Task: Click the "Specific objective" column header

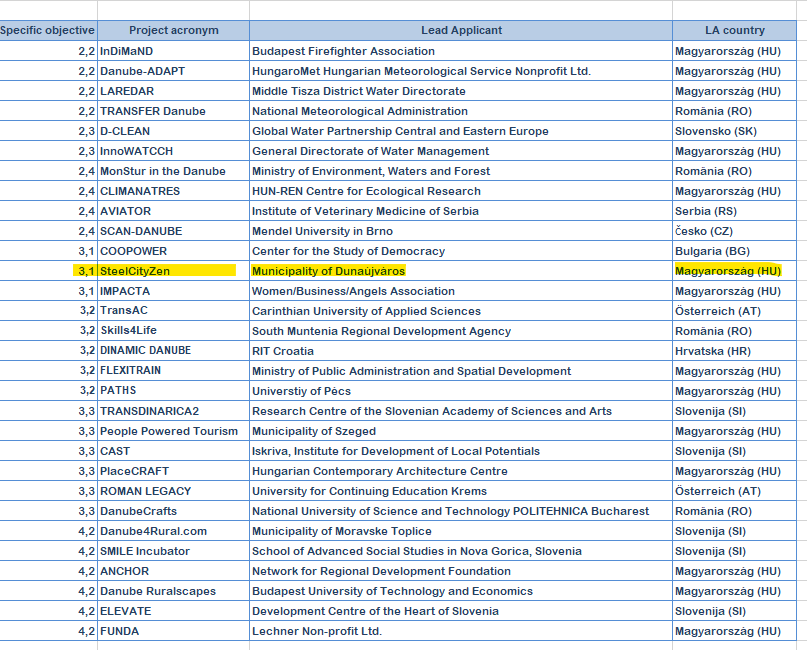Action: pyautogui.click(x=48, y=30)
